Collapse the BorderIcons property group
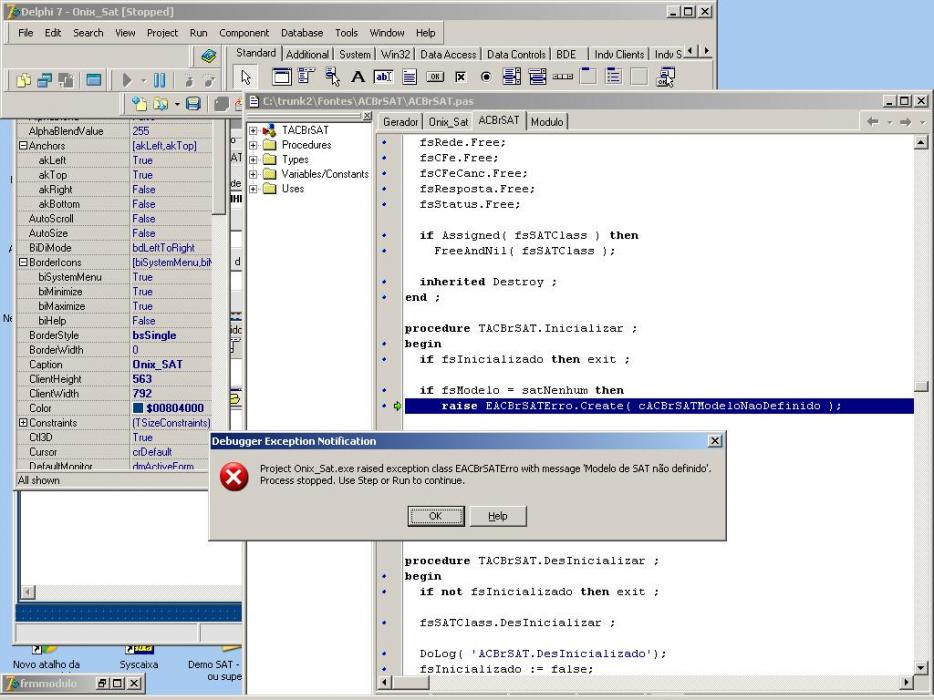This screenshot has width=934, height=700. (23, 262)
